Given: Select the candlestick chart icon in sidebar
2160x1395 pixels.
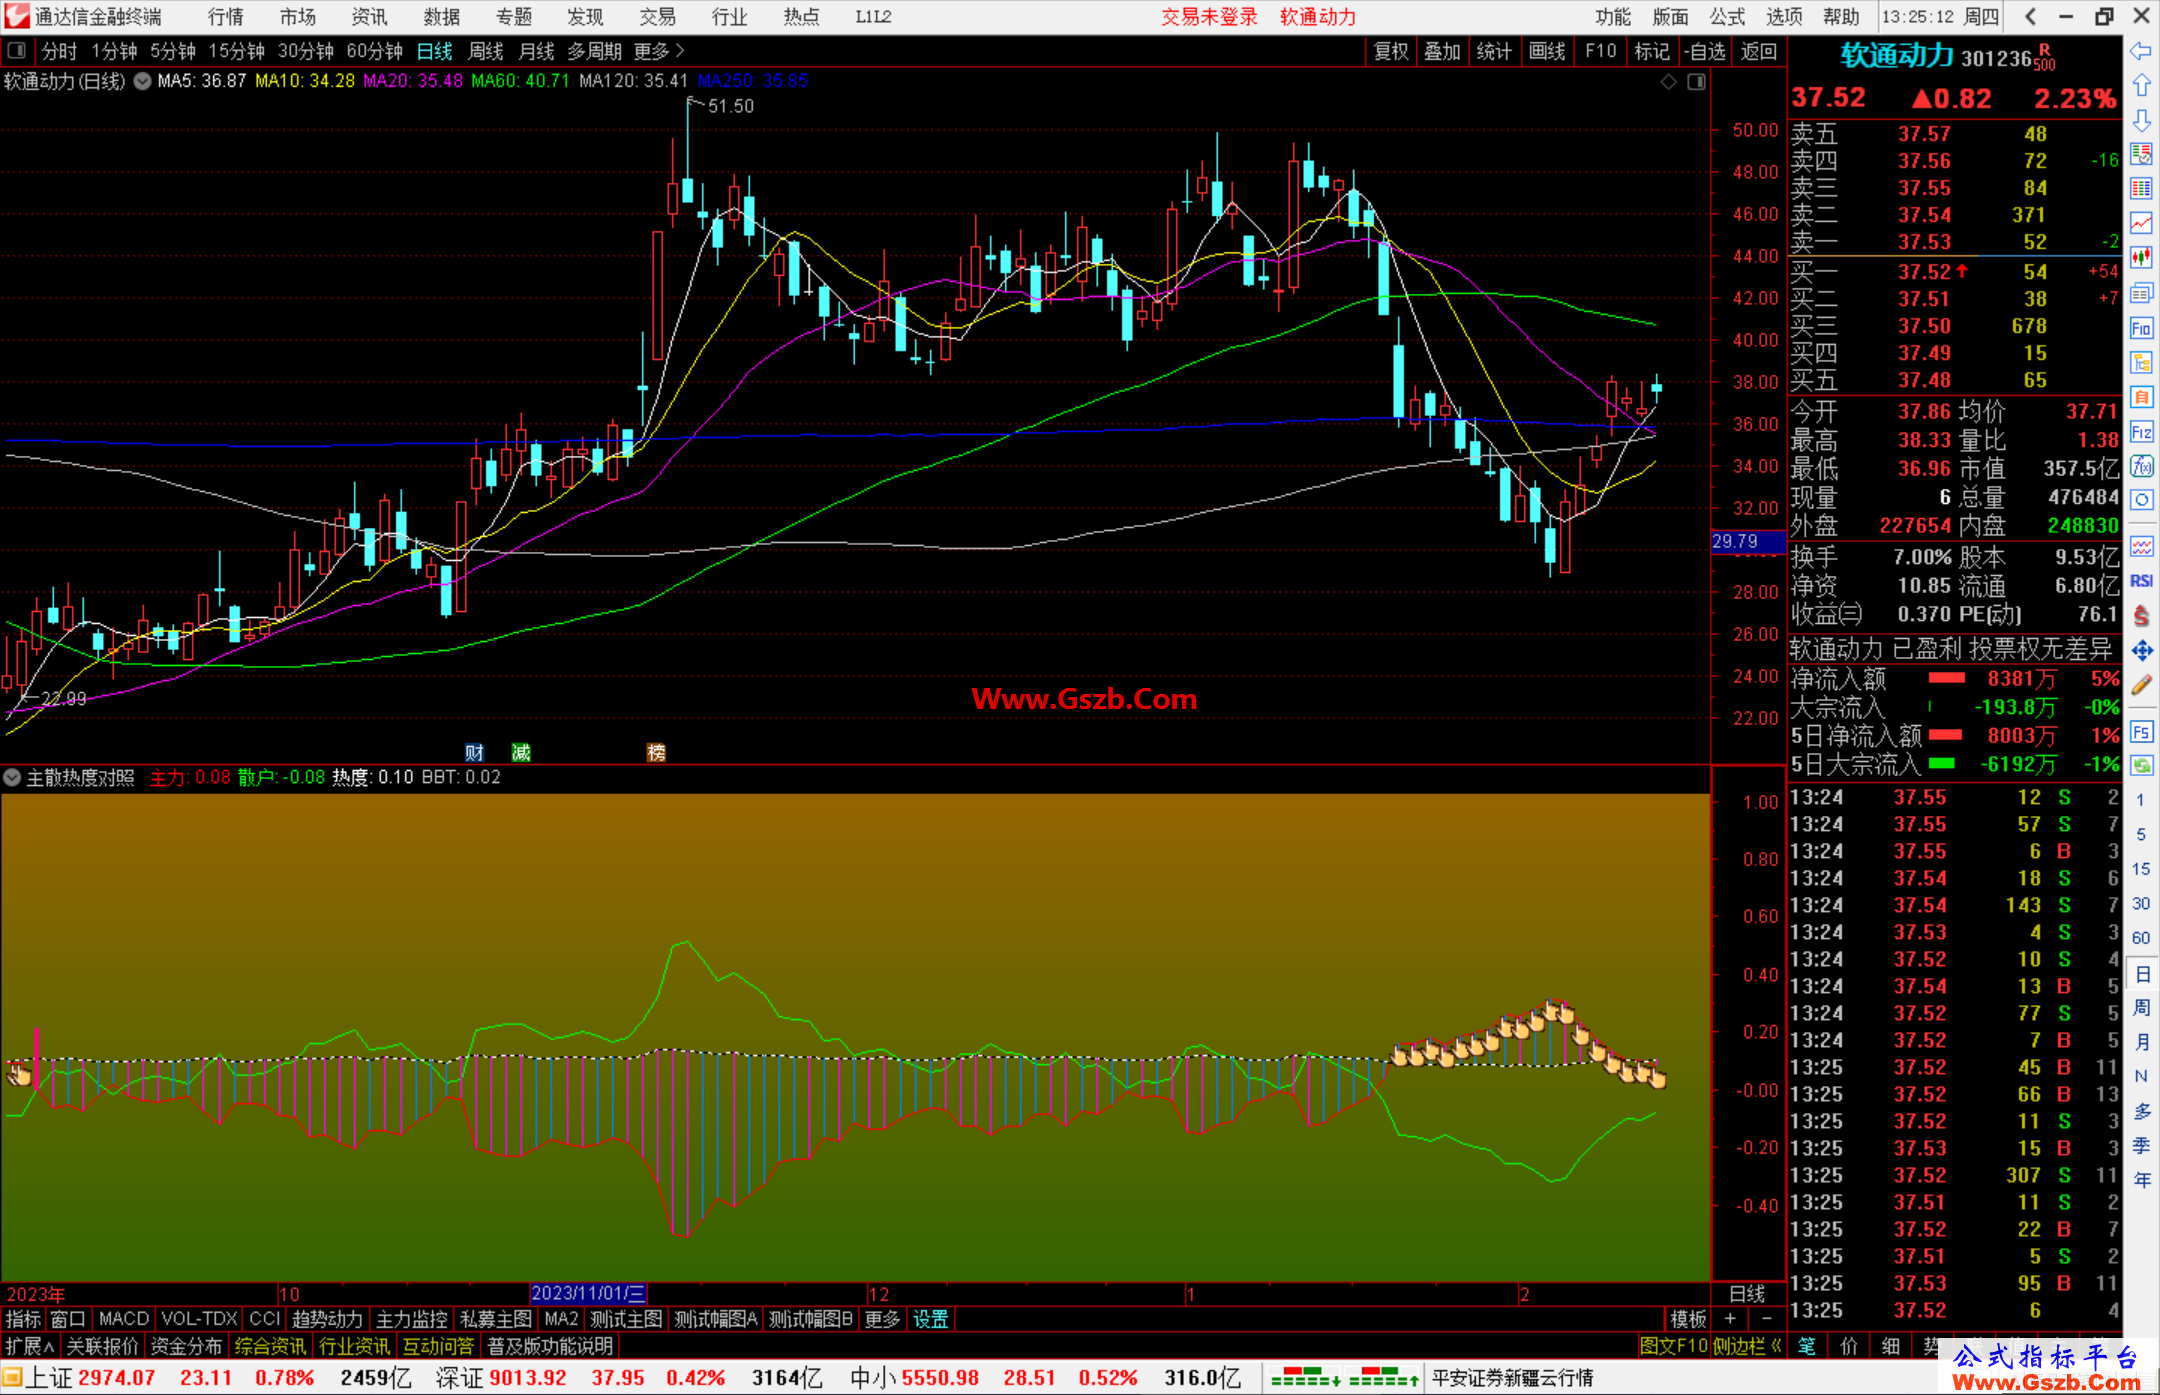Looking at the screenshot, I should tap(2141, 258).
